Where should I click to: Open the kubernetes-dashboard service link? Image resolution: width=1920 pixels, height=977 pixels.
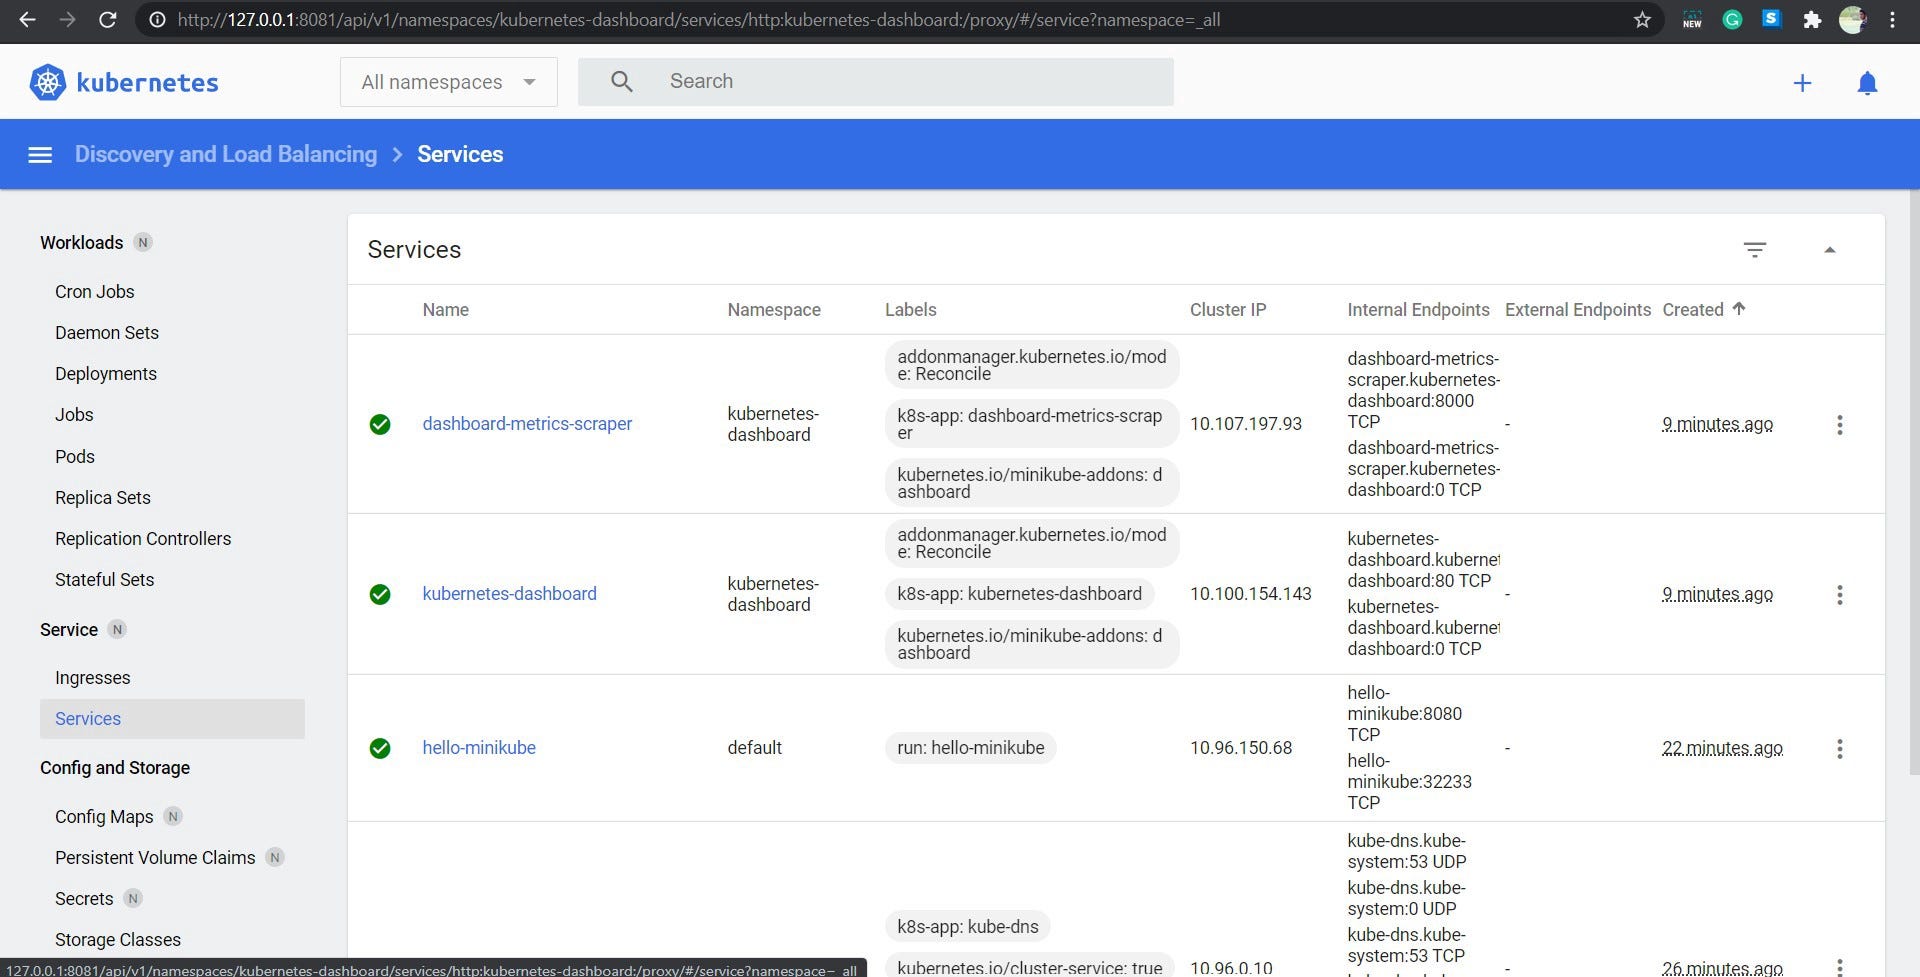[x=509, y=594]
